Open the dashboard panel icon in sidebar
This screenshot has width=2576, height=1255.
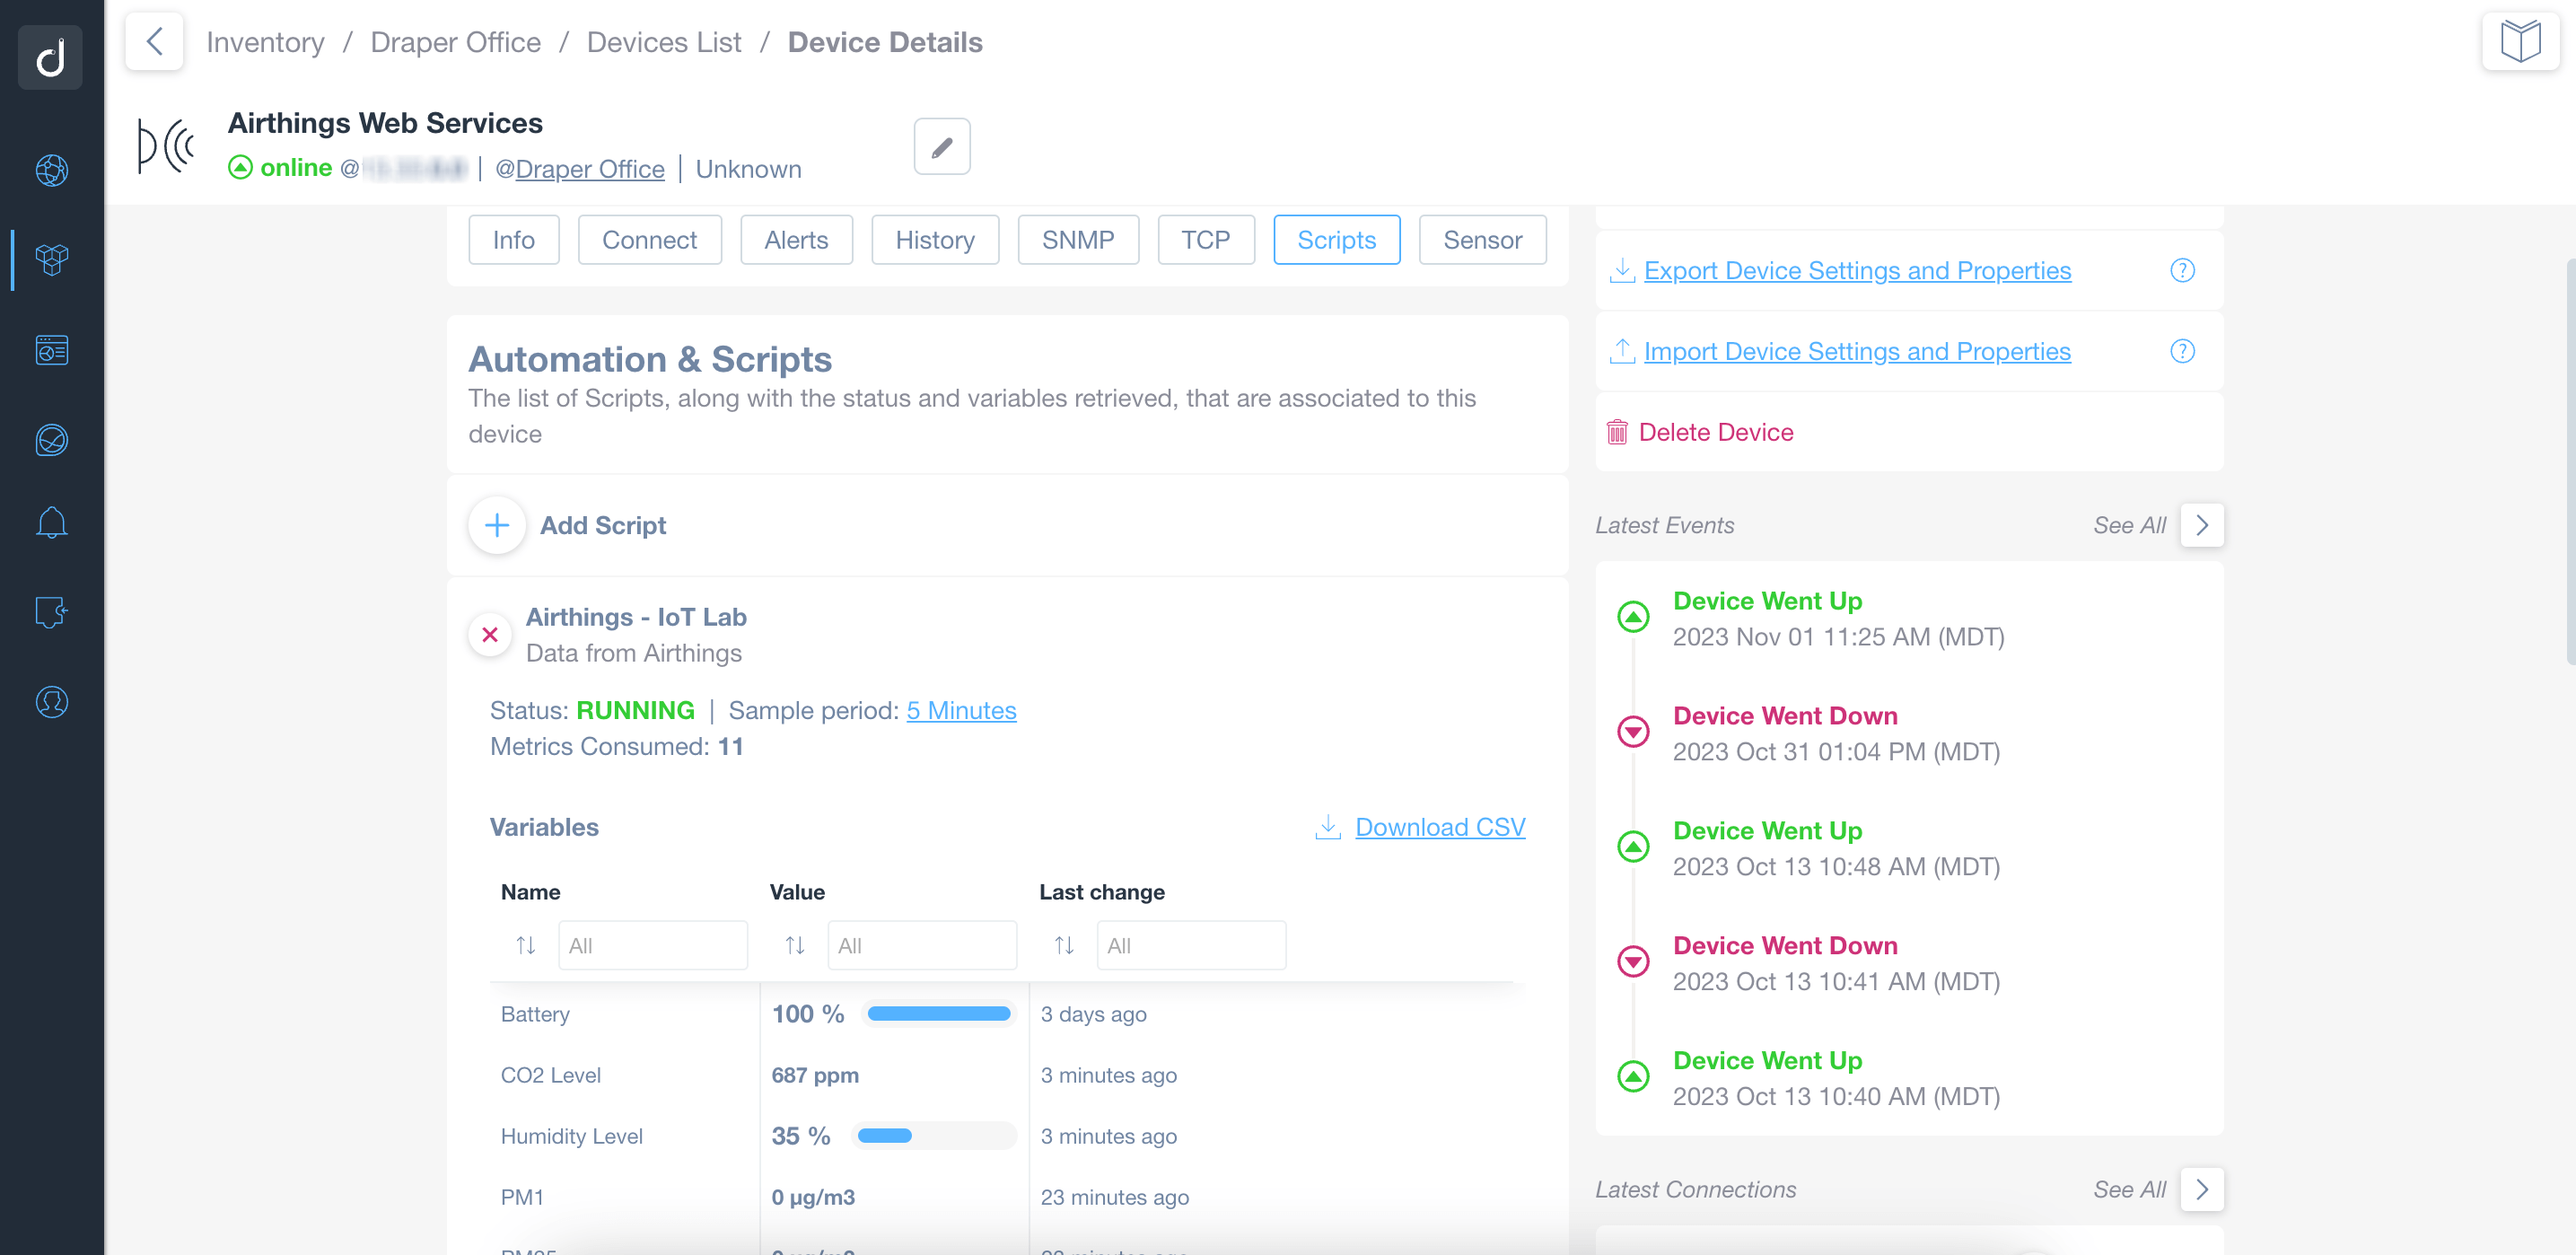(x=52, y=350)
